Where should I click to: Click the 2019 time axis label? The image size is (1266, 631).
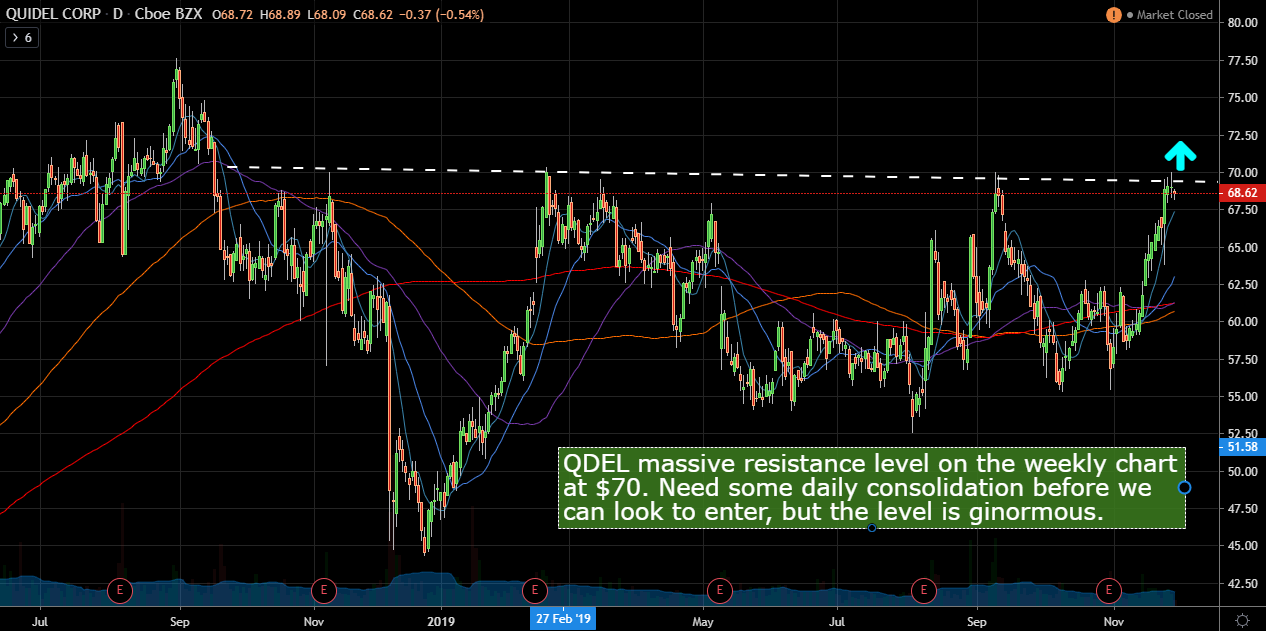[x=441, y=620]
